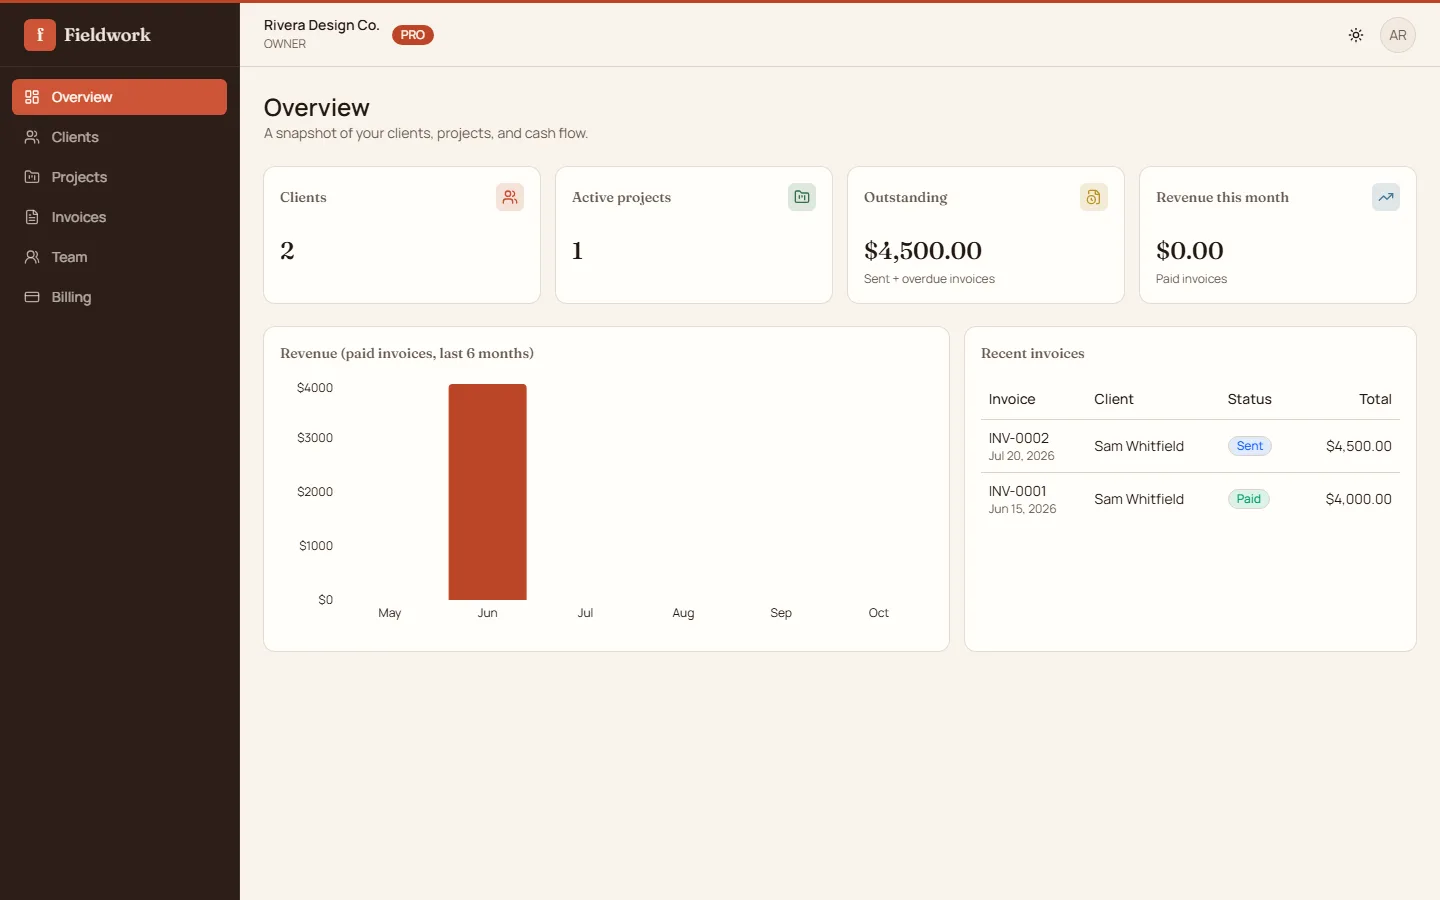Click Sam Whitfield in the INV-0002 row

point(1139,446)
